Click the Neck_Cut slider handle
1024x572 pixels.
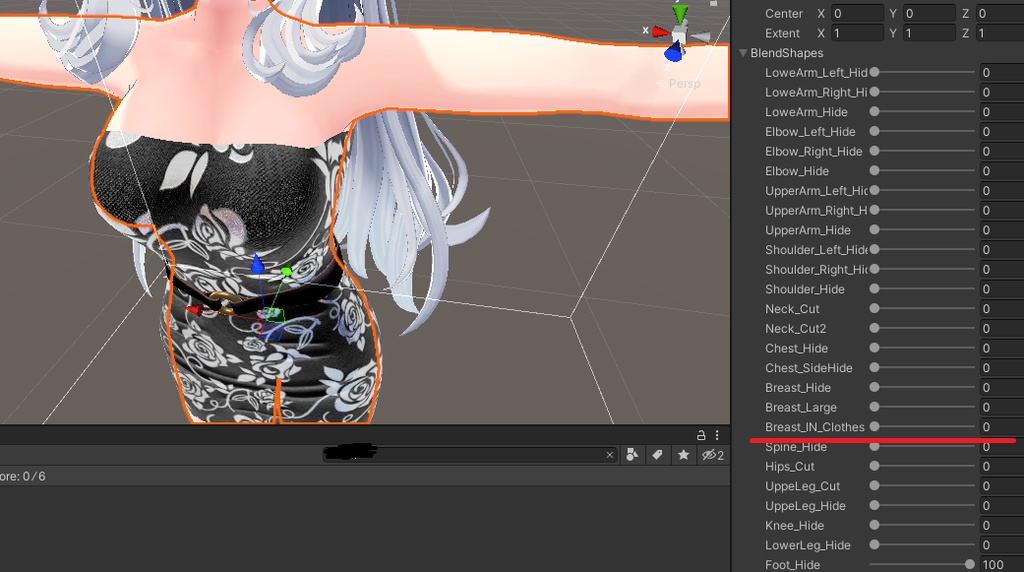tap(874, 308)
